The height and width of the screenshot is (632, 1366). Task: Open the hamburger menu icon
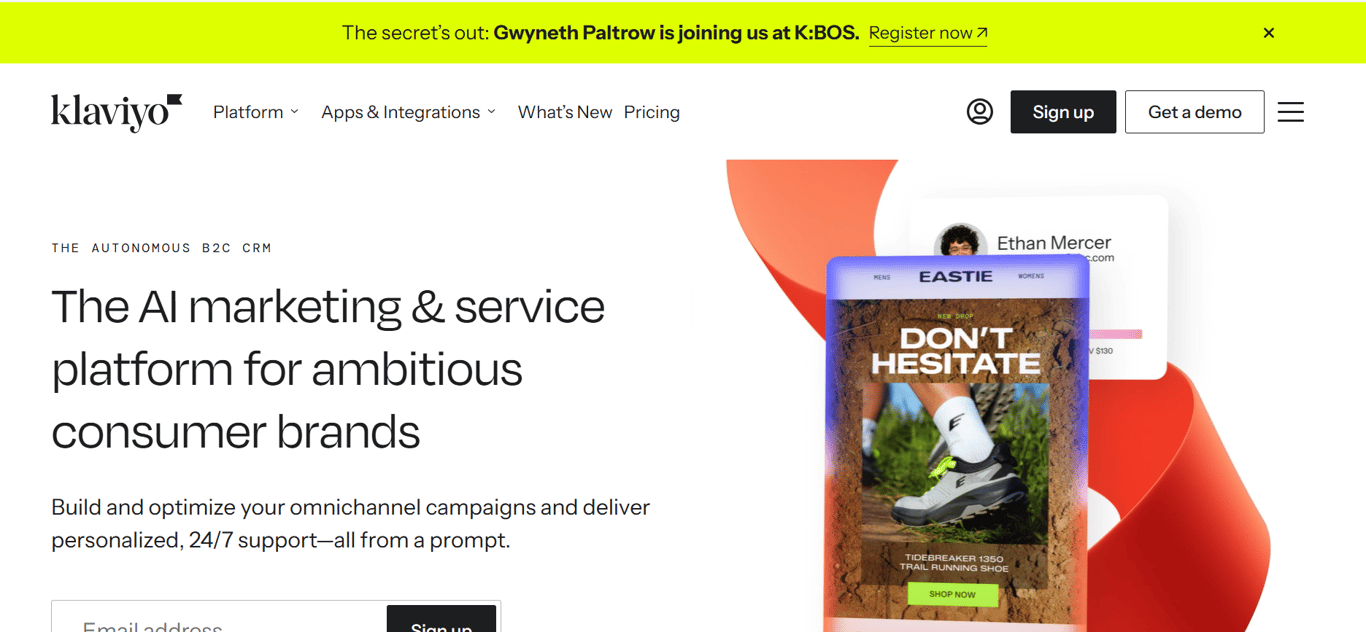click(x=1291, y=112)
